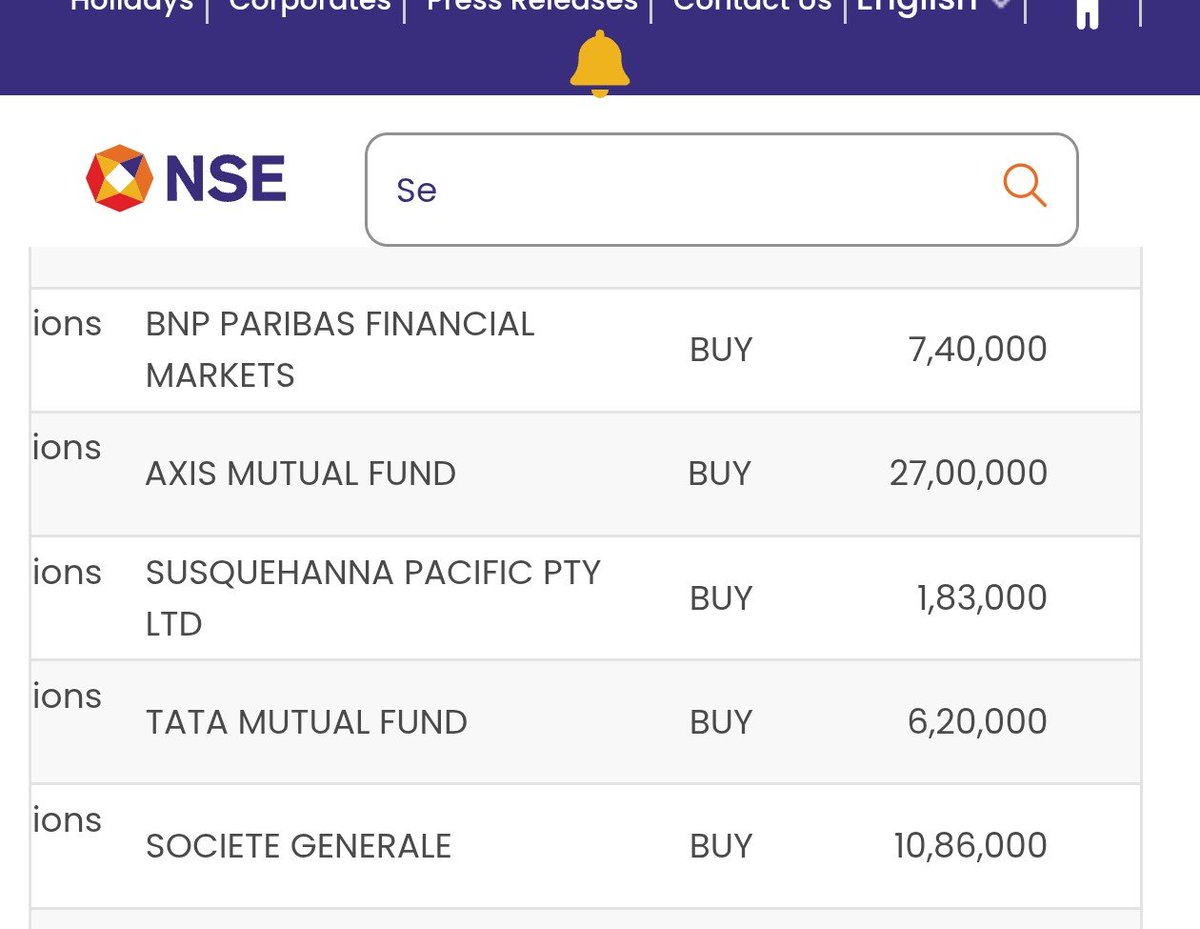1200x929 pixels.
Task: Open the Holidays menu link
Action: click(x=130, y=5)
